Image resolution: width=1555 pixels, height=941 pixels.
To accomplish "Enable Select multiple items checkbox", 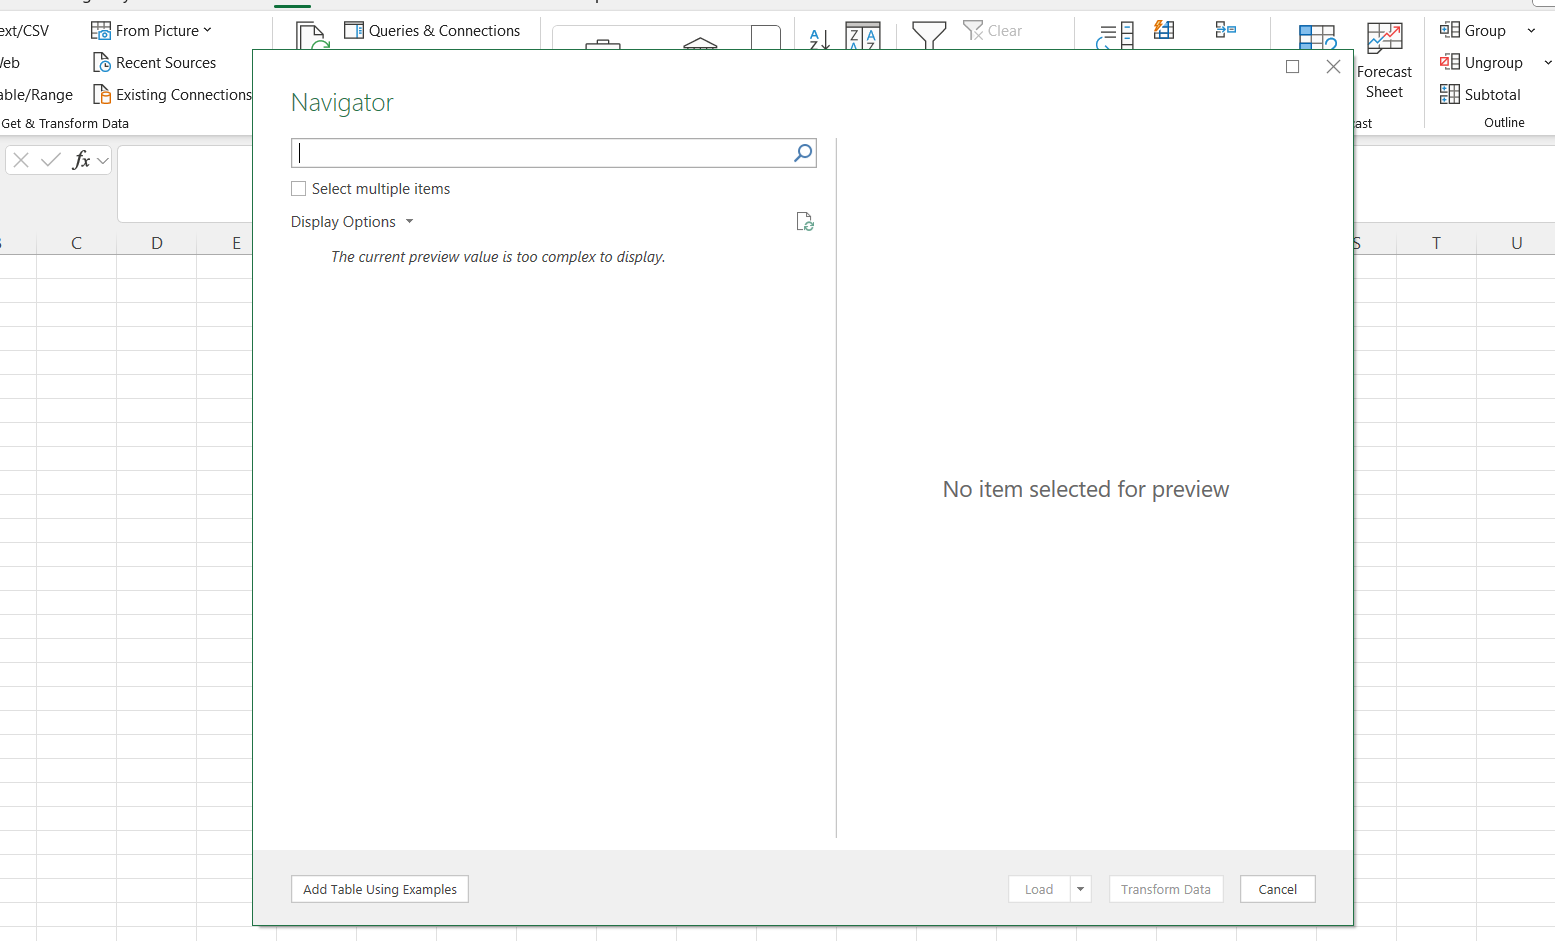I will pos(298,189).
